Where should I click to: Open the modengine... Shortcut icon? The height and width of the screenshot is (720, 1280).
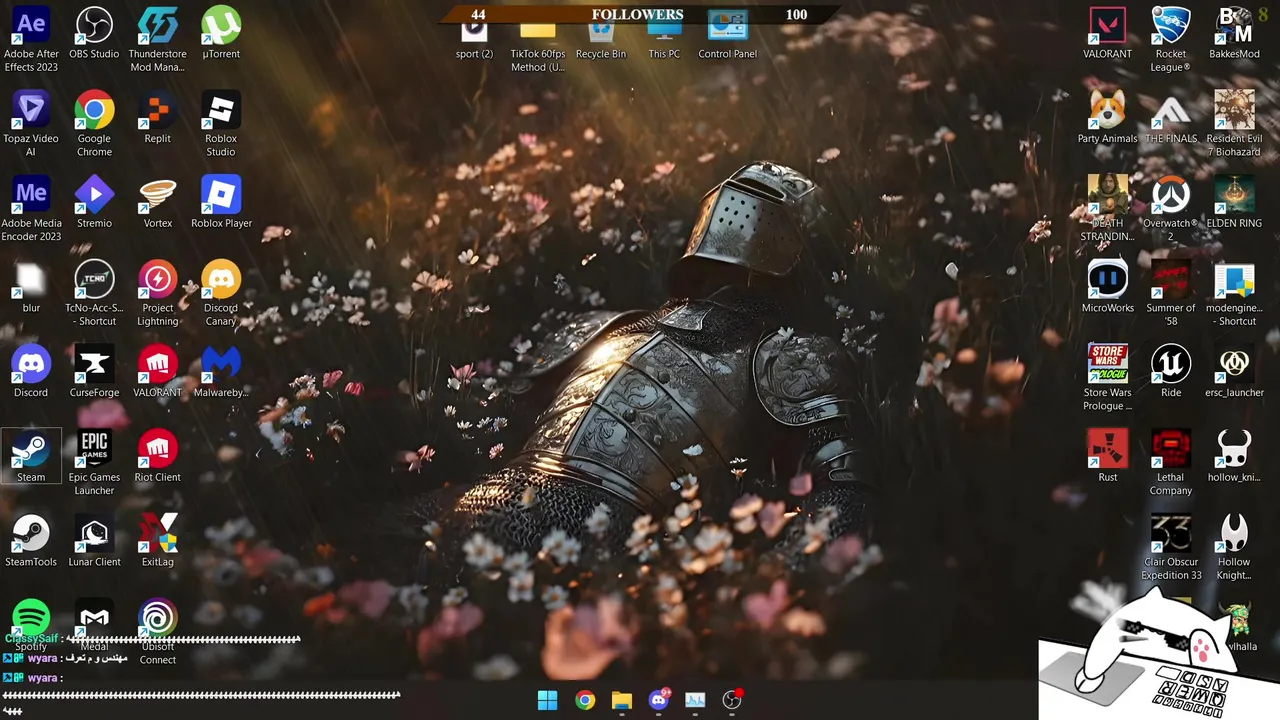pos(1234,294)
